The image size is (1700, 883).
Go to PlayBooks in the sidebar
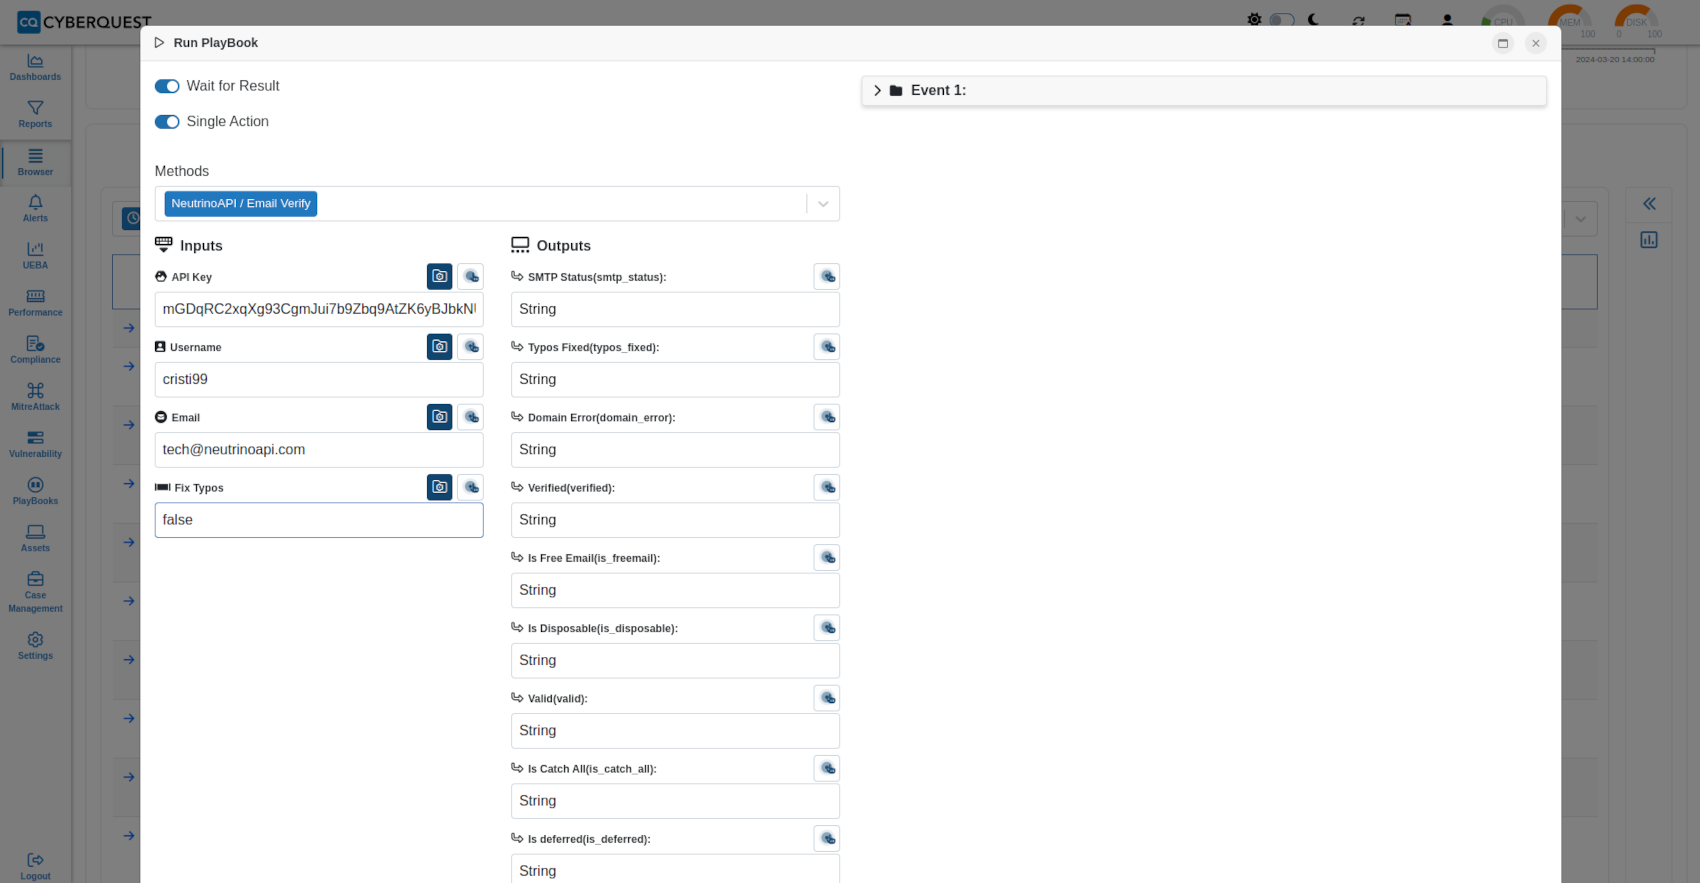(x=35, y=491)
